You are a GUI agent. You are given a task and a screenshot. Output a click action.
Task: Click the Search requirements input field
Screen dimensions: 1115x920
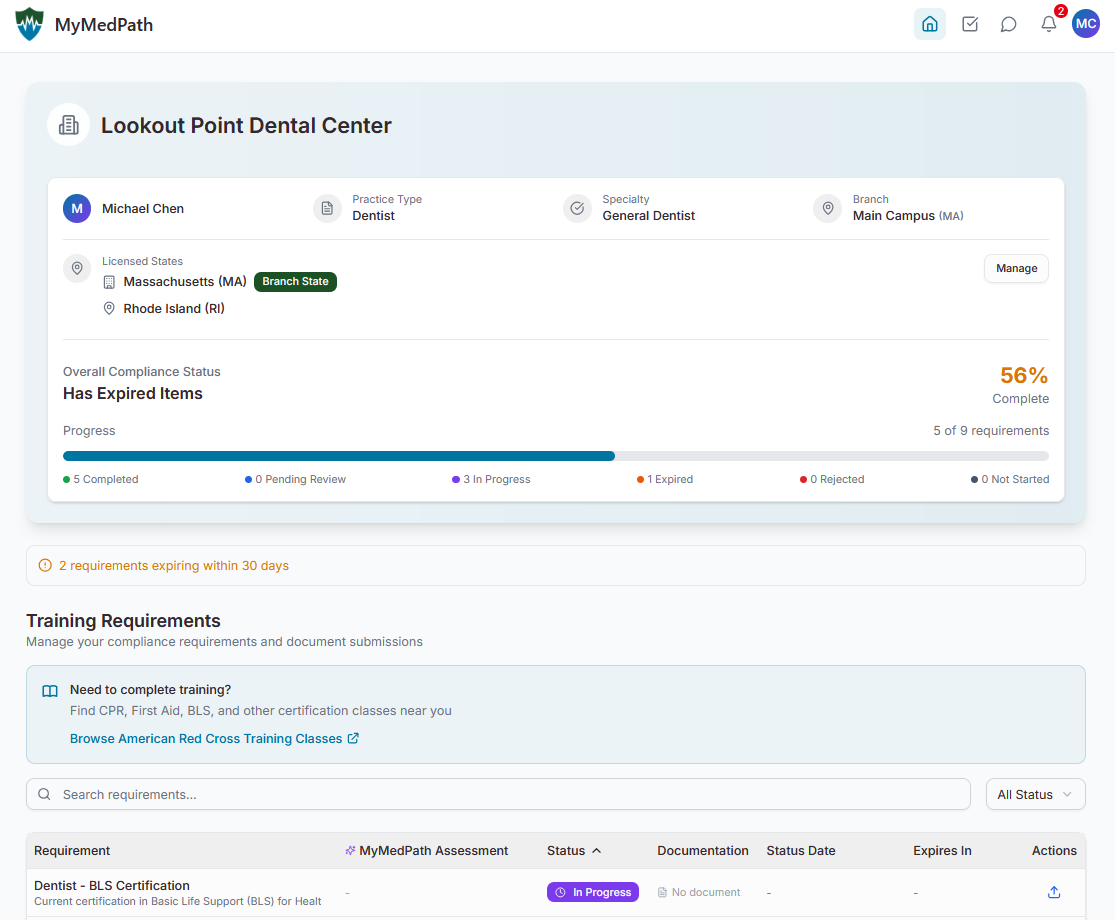[x=400, y=793]
